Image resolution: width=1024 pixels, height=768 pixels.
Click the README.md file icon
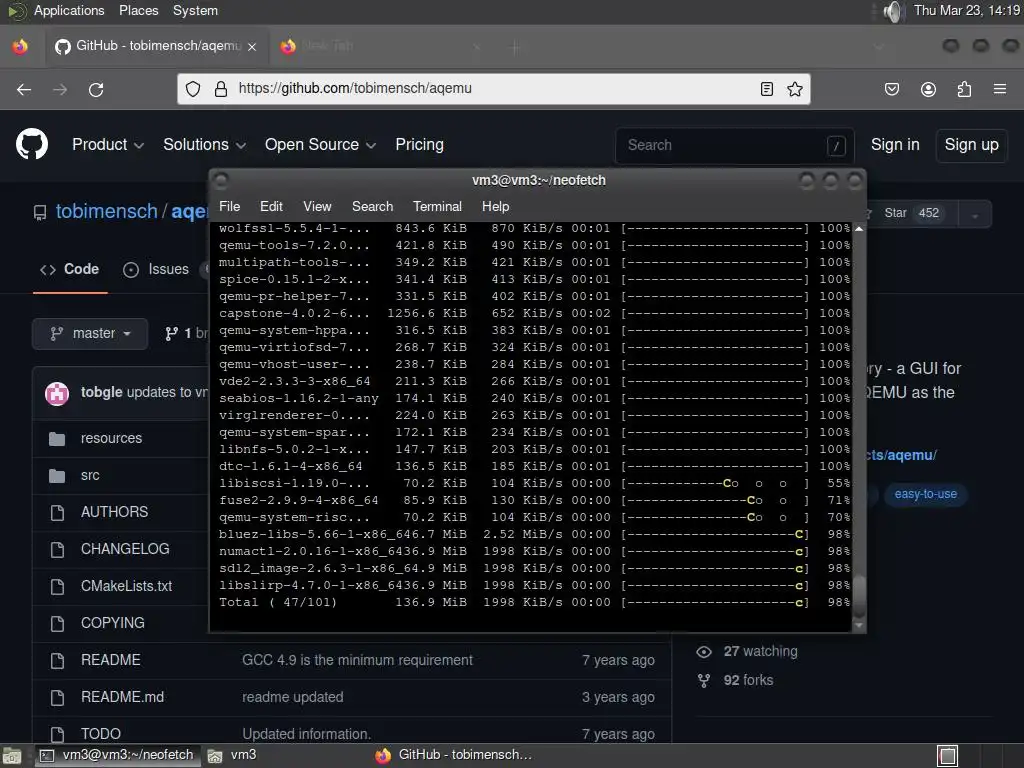(x=57, y=697)
